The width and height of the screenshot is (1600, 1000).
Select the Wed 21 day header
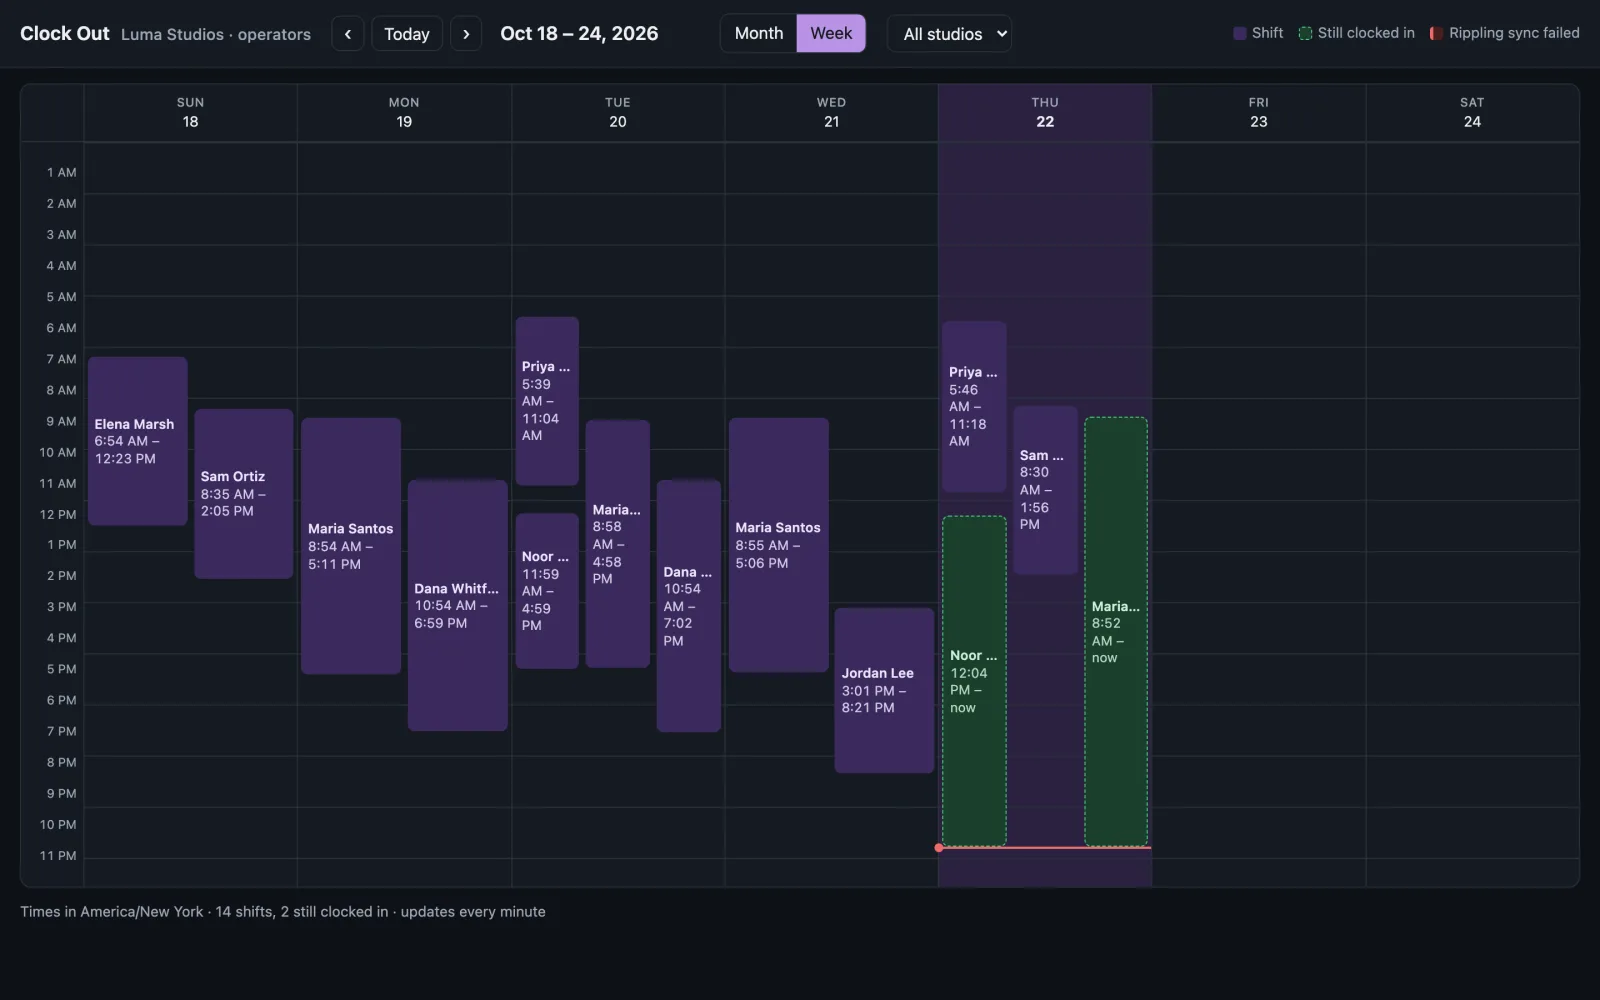[x=831, y=112]
